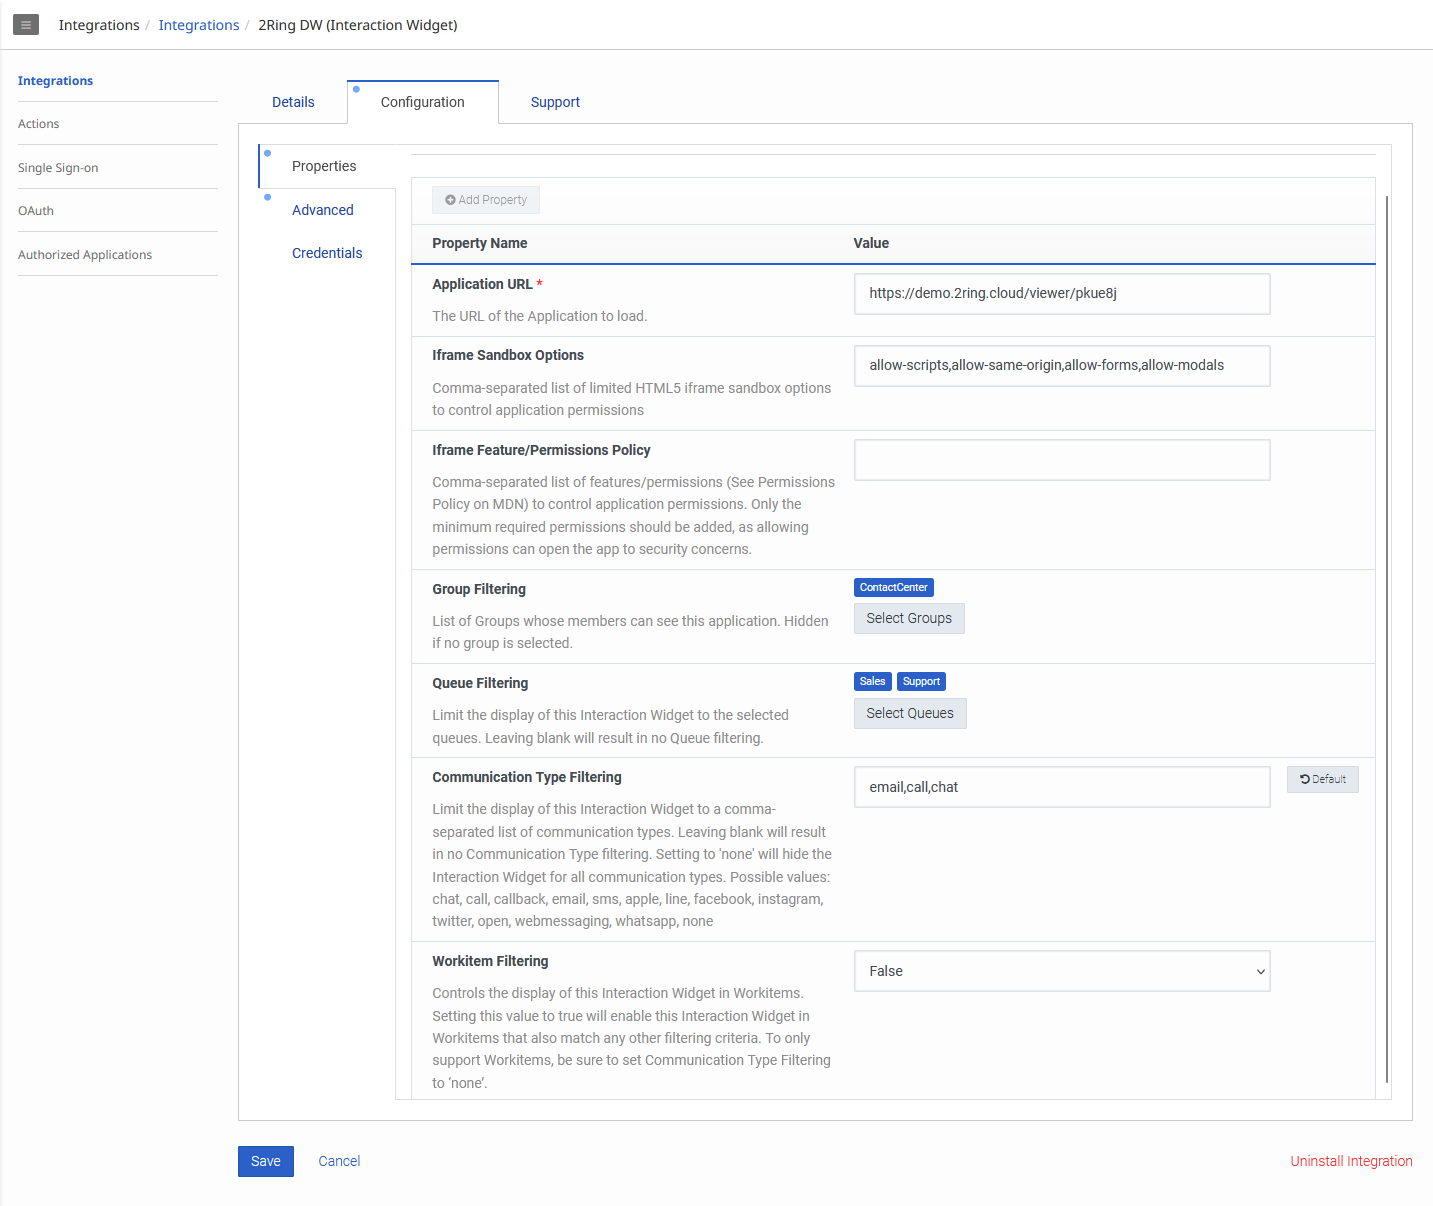Viewport: 1433px width, 1206px height.
Task: Click the Select Queues button
Action: click(x=909, y=713)
